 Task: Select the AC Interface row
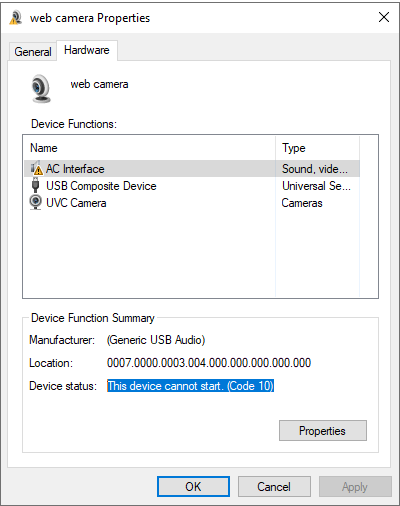pyautogui.click(x=192, y=169)
